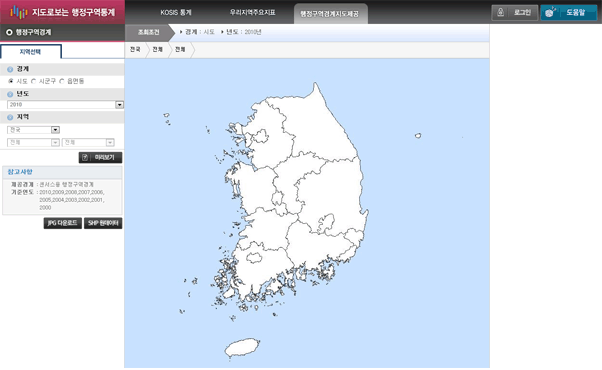Viewport: 602px width, 370px height.
Task: Select the 읍면동 boundary radio button
Action: coord(62,81)
